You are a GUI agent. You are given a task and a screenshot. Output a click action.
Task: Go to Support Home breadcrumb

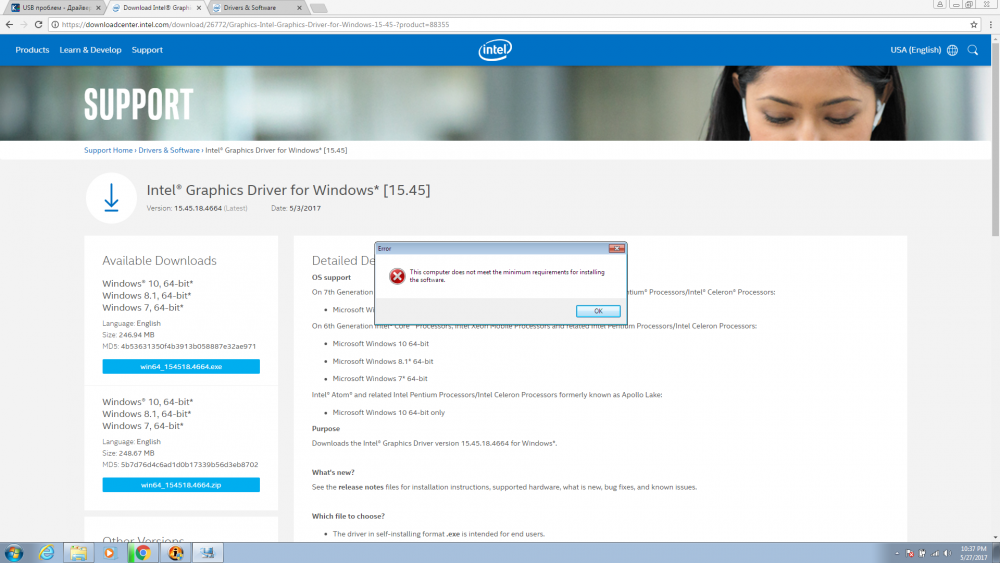[108, 150]
